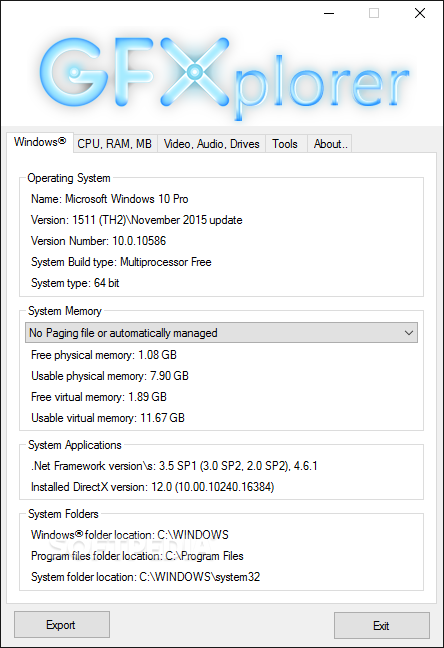Click 'Version Number: 10.0.10586' text

pyautogui.click(x=98, y=241)
